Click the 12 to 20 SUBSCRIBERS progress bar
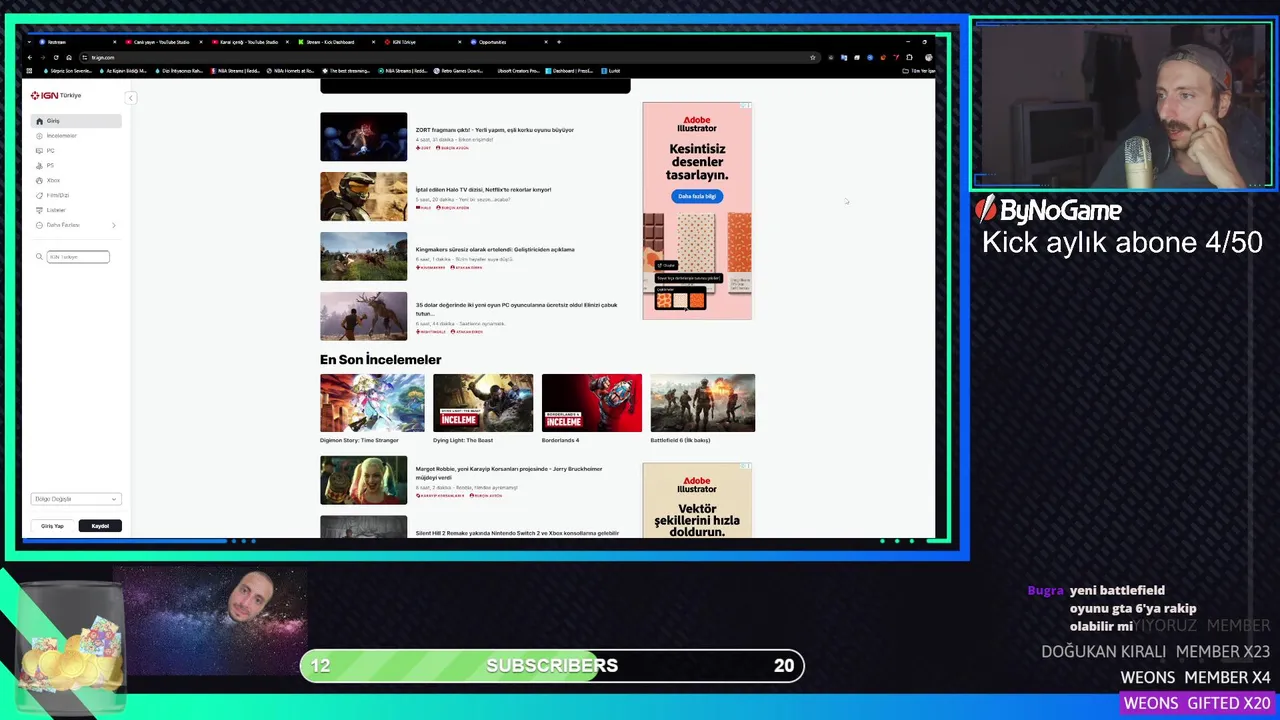 [x=552, y=666]
